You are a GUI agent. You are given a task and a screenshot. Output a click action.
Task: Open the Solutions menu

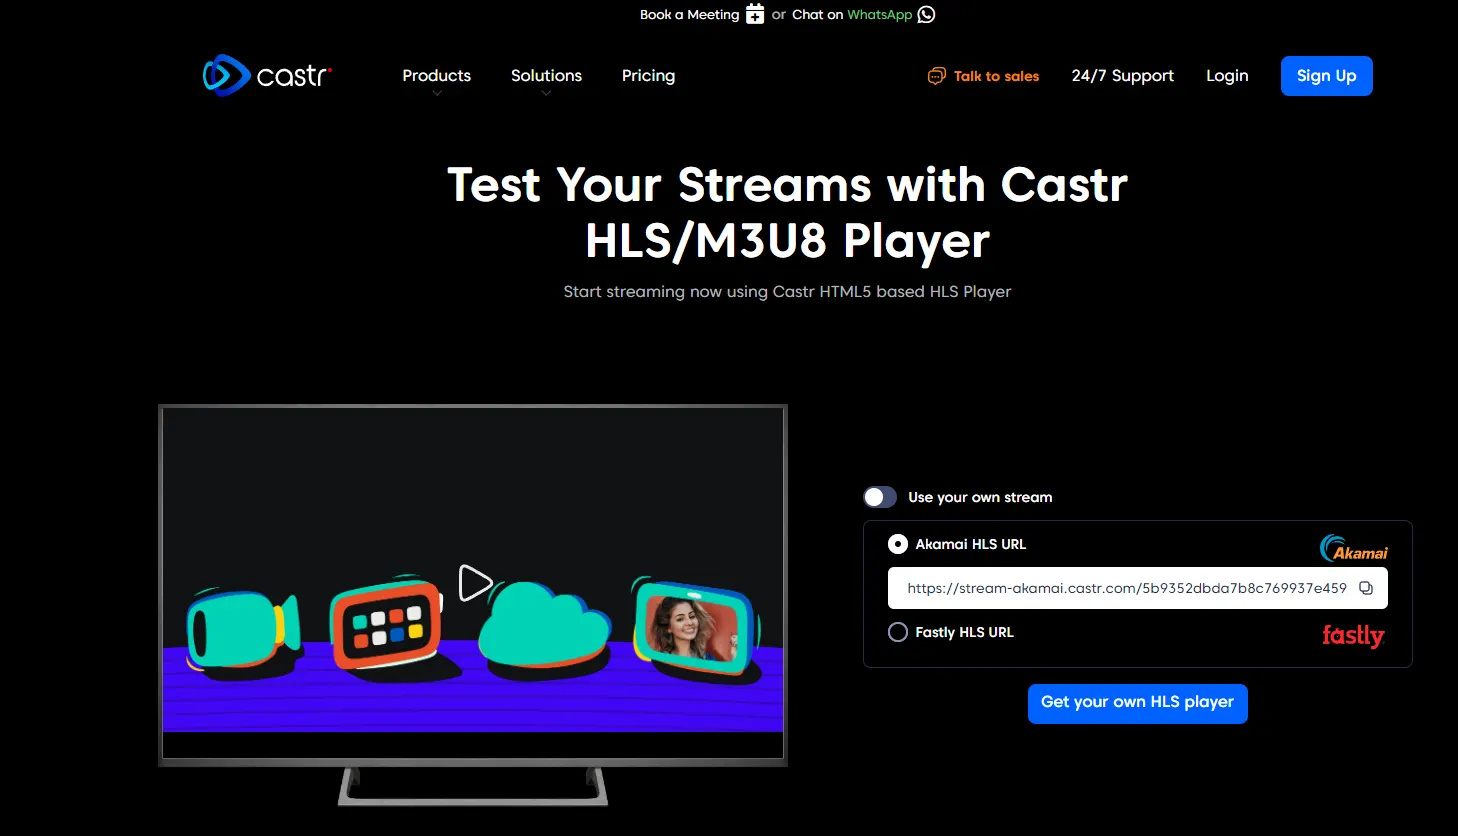(x=546, y=76)
